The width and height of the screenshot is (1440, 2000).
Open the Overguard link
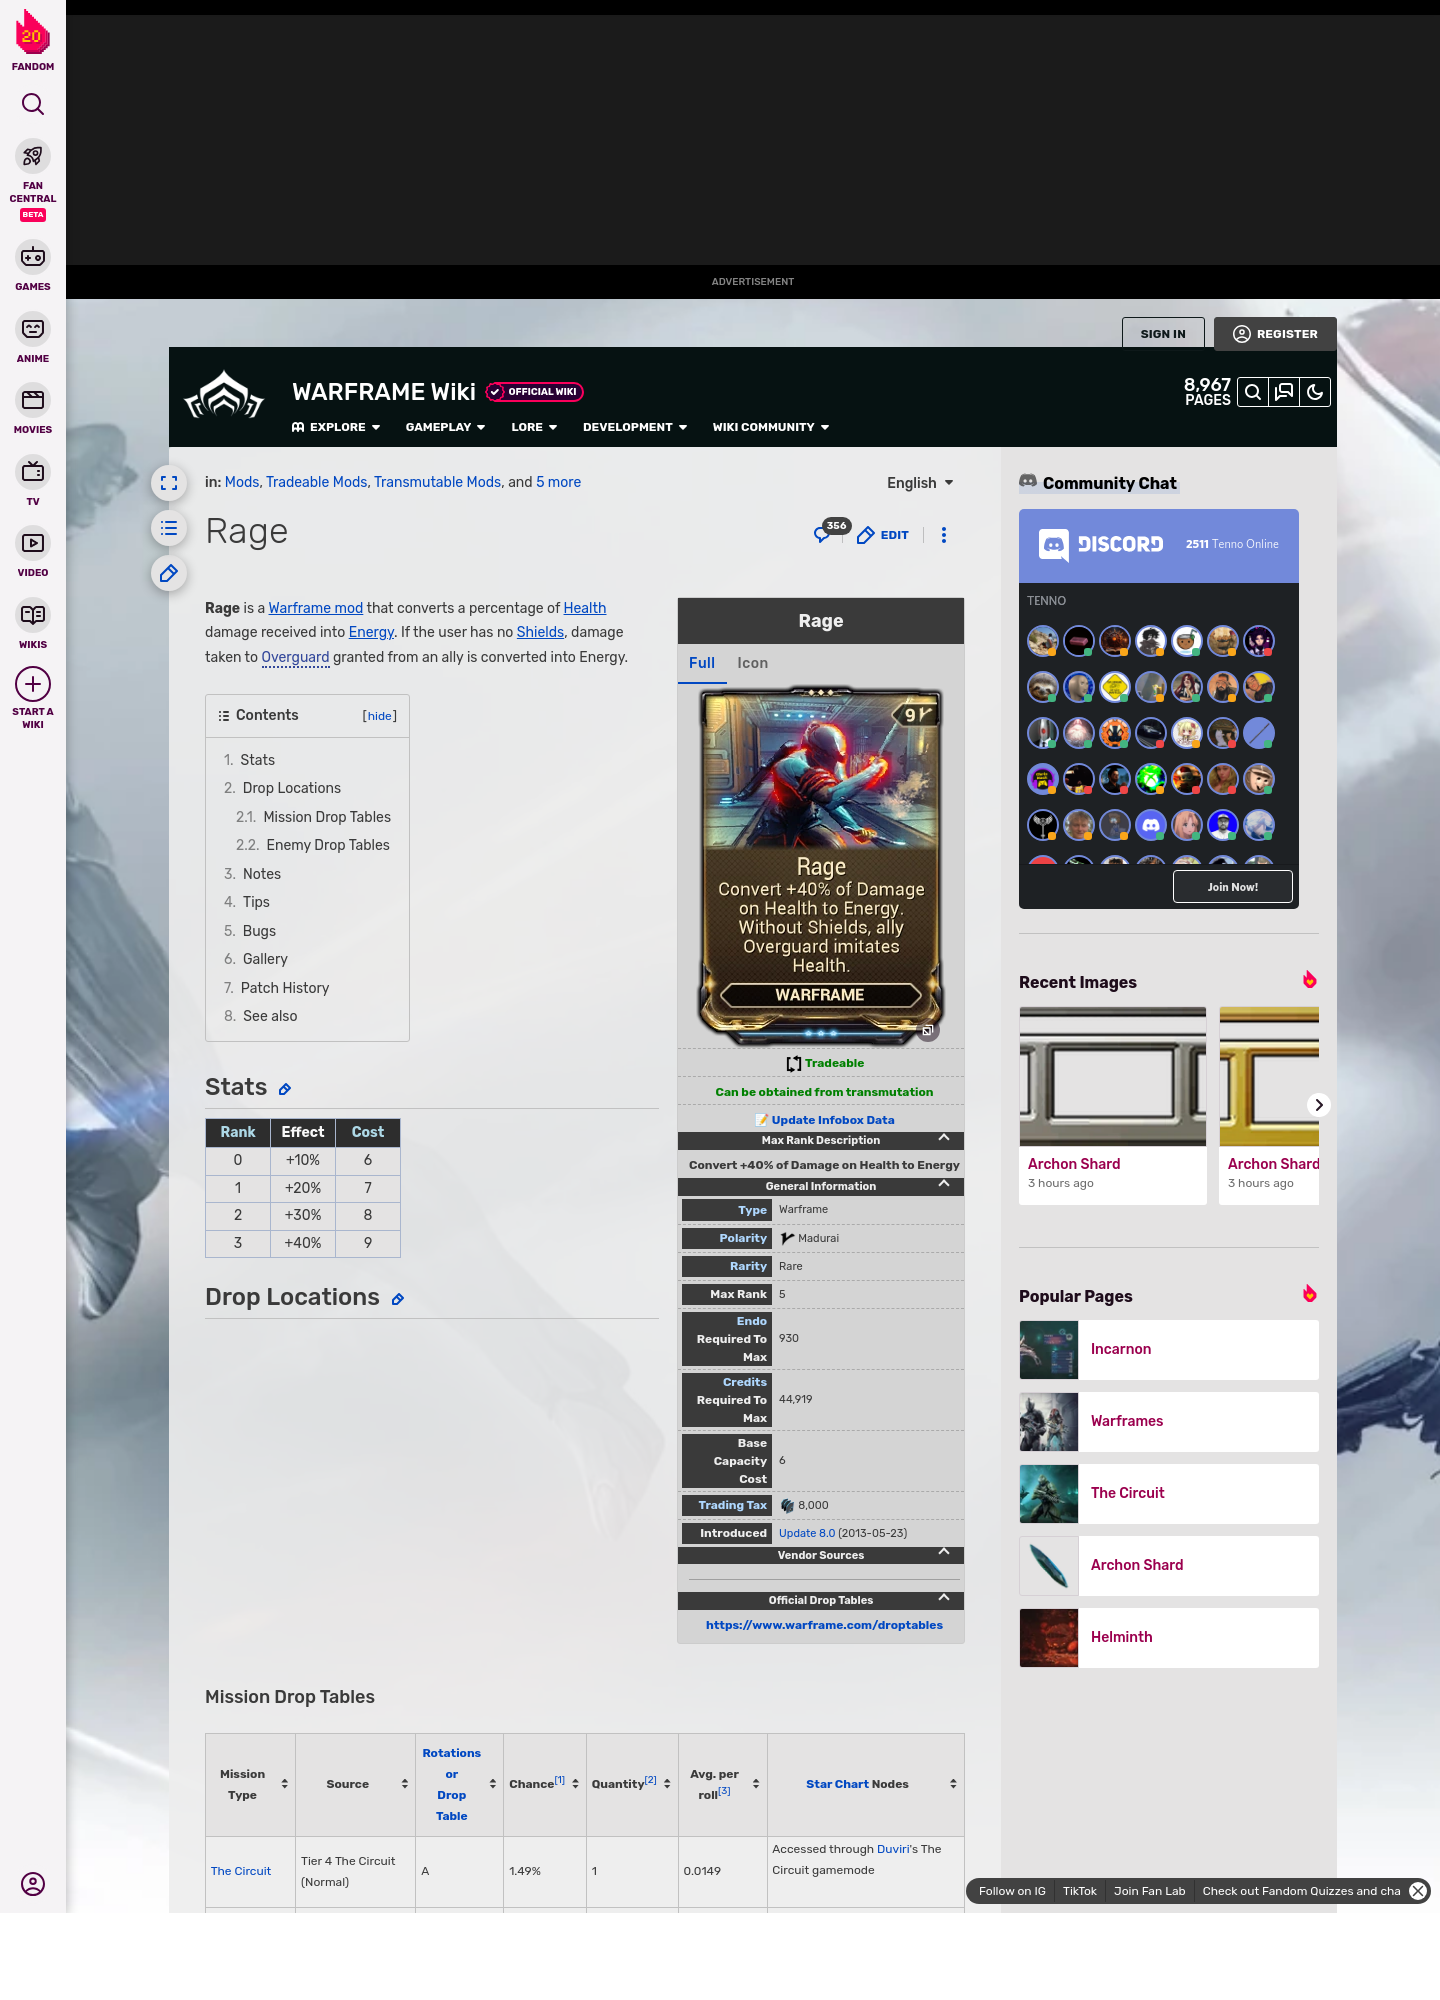pos(295,657)
